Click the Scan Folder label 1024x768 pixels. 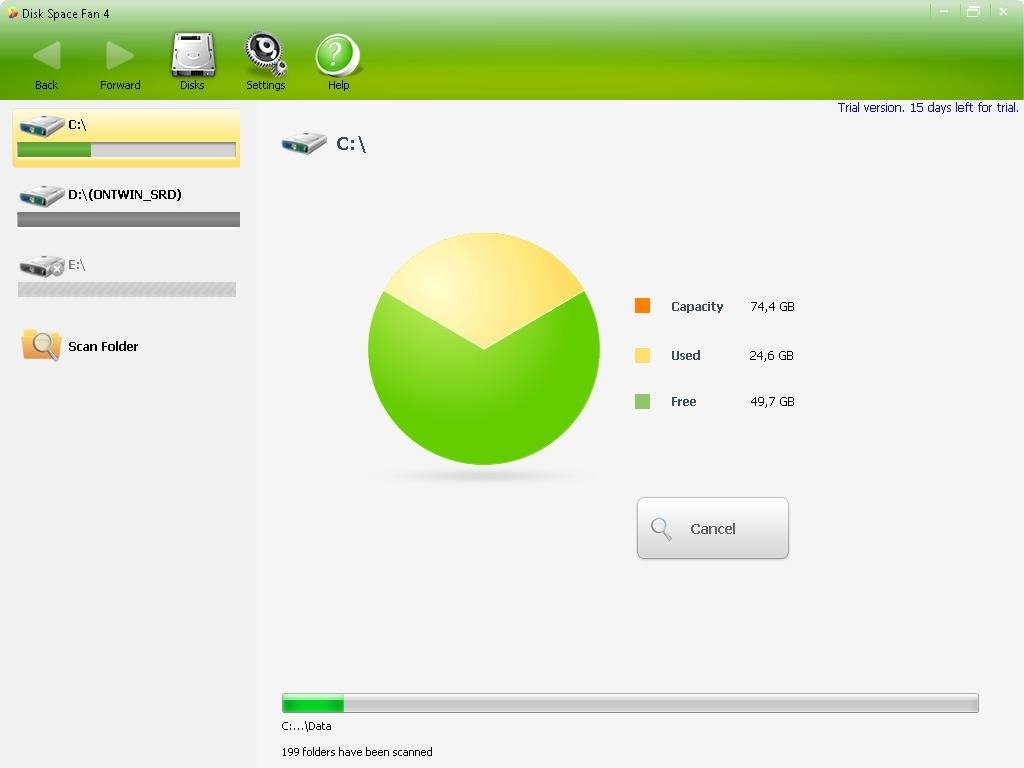pos(103,346)
